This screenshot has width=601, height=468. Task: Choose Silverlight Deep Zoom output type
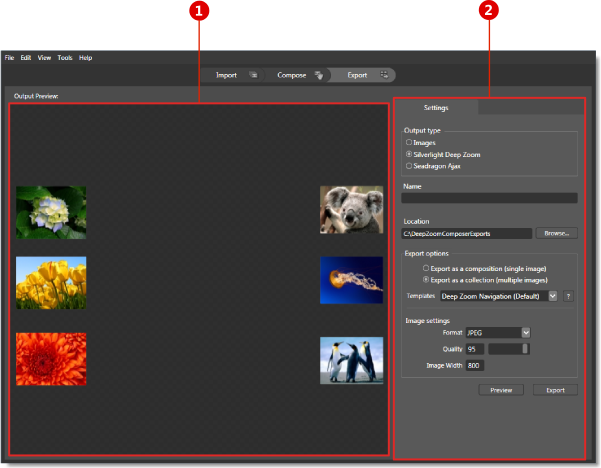point(409,155)
